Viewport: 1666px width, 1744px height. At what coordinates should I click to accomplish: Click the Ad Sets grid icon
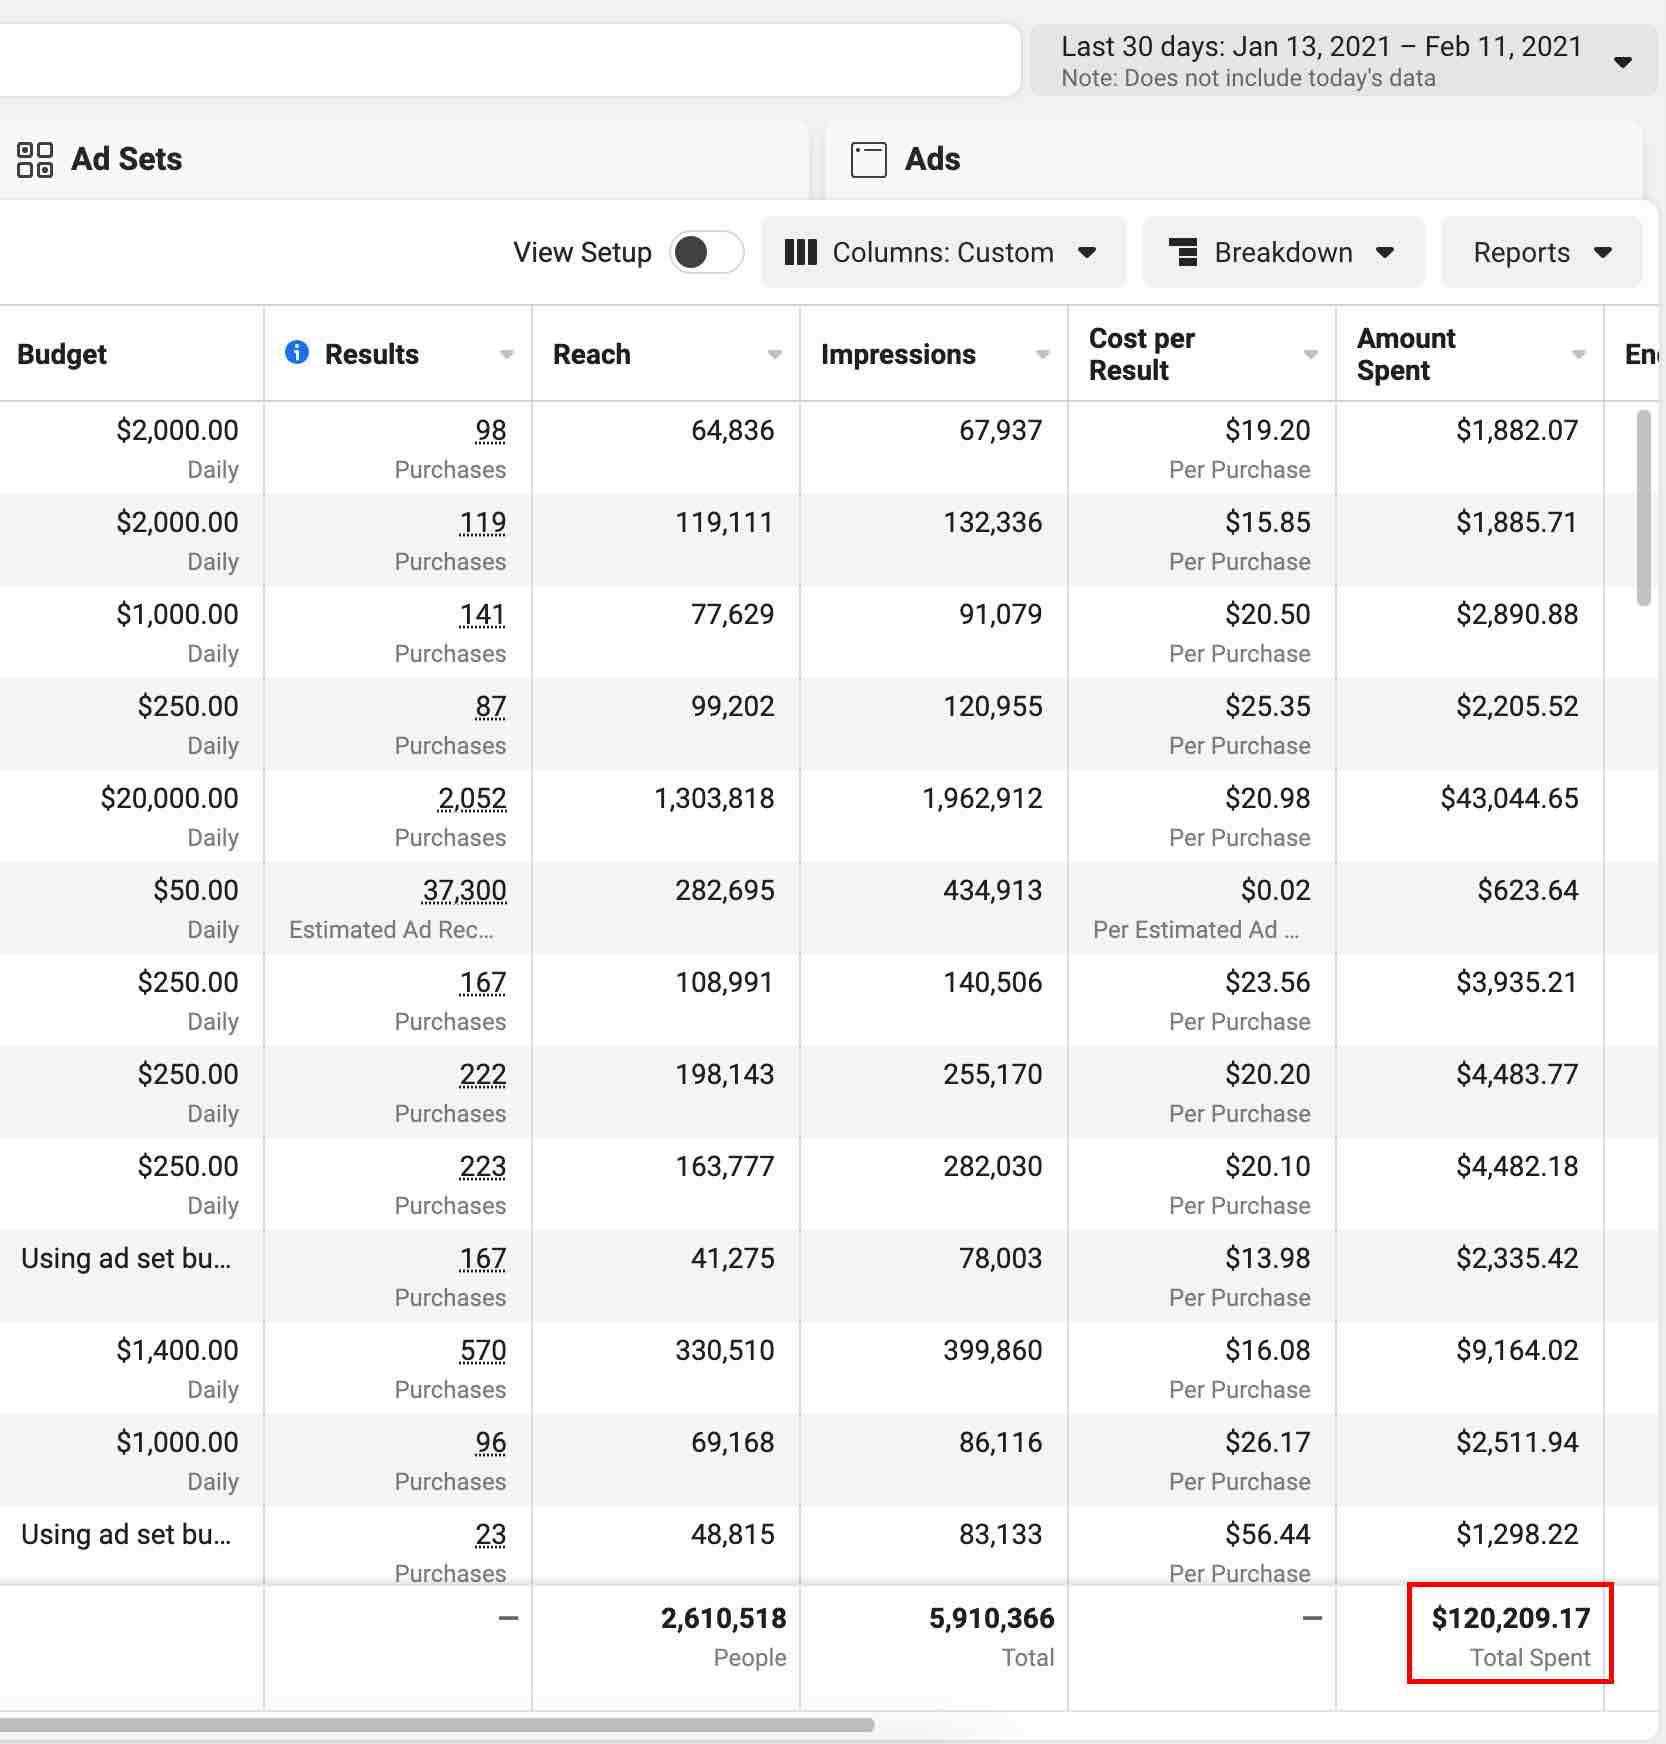[35, 160]
